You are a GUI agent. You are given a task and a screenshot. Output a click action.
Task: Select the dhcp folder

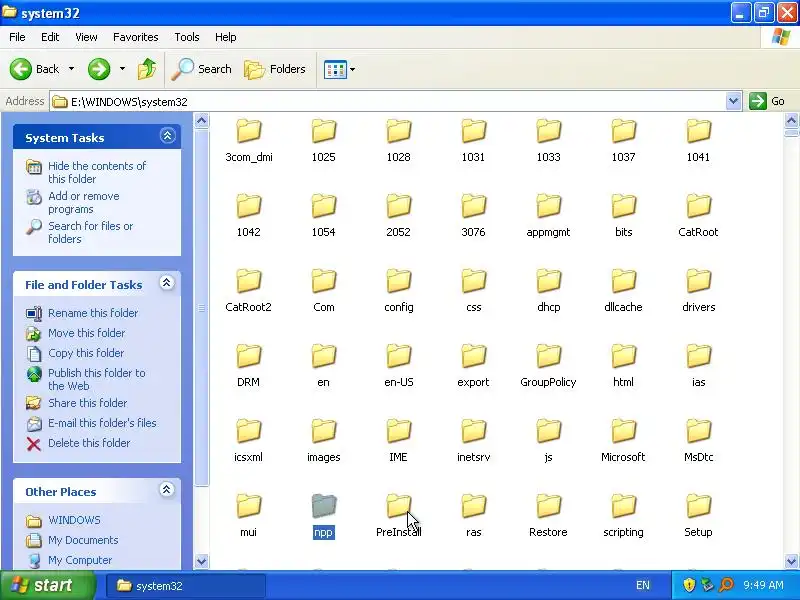tap(548, 291)
